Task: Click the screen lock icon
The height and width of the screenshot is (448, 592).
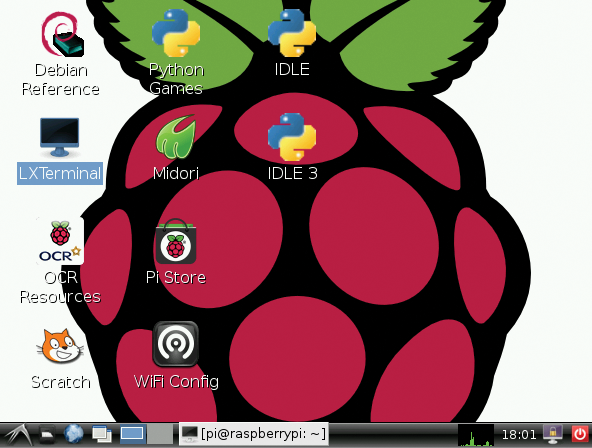Action: [553, 434]
